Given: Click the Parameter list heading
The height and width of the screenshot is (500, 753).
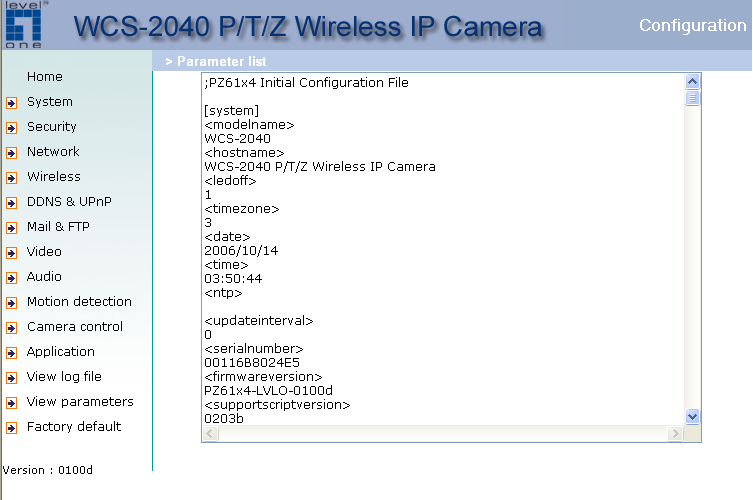Looking at the screenshot, I should click(221, 61).
